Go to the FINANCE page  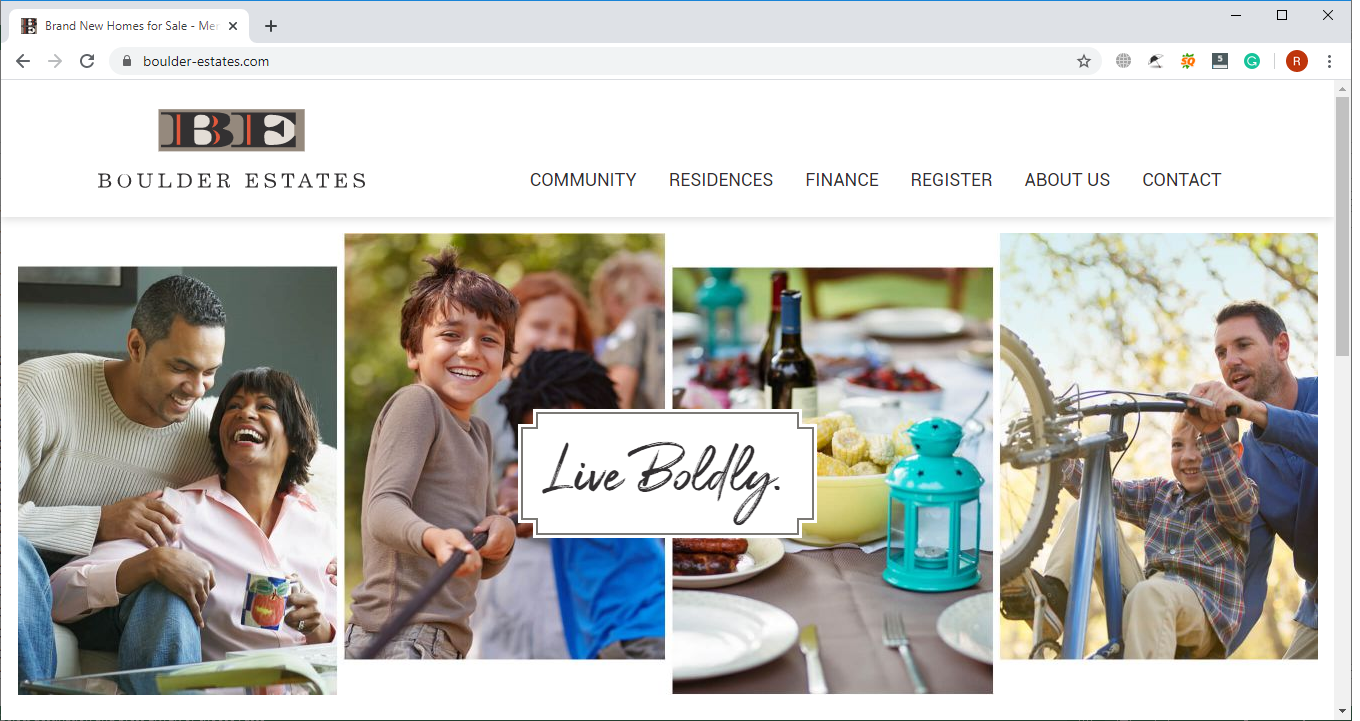pyautogui.click(x=842, y=180)
